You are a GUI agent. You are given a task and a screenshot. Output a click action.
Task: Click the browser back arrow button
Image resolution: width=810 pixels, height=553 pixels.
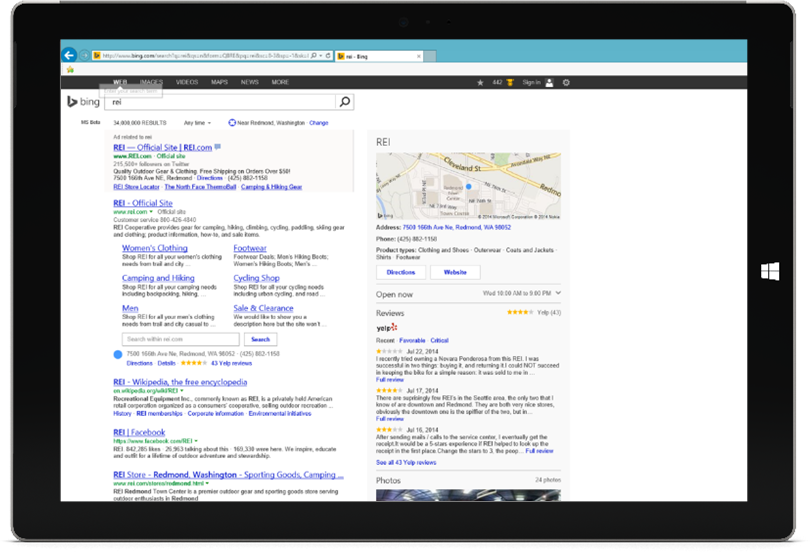(x=69, y=55)
